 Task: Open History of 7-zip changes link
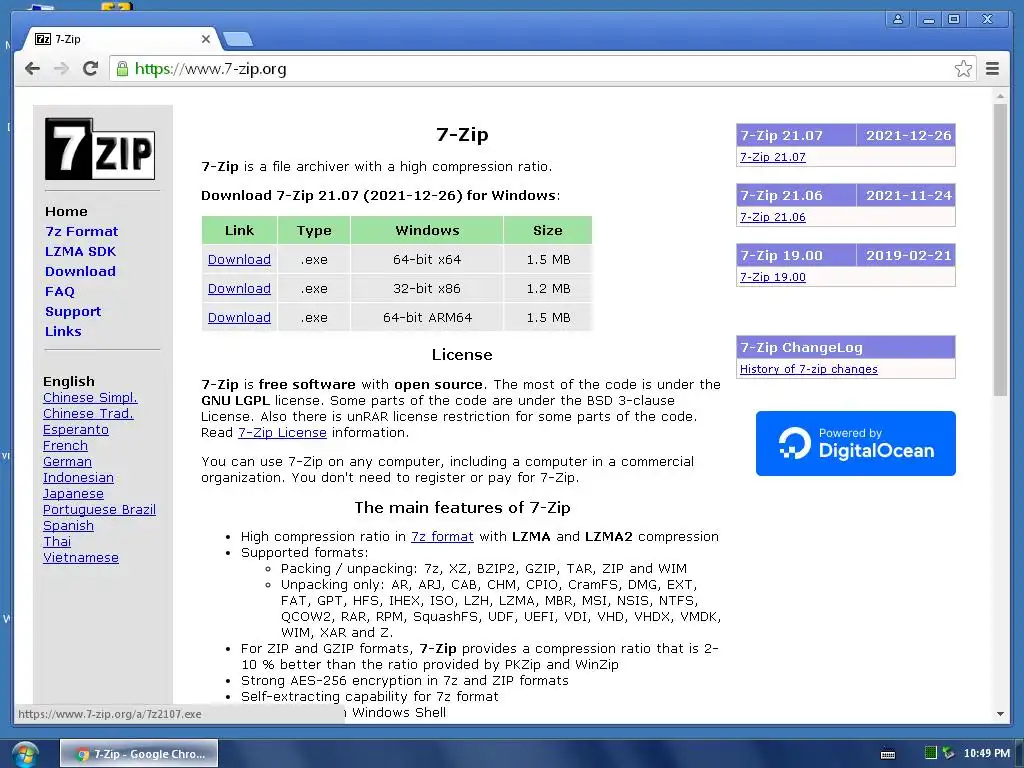coord(808,369)
